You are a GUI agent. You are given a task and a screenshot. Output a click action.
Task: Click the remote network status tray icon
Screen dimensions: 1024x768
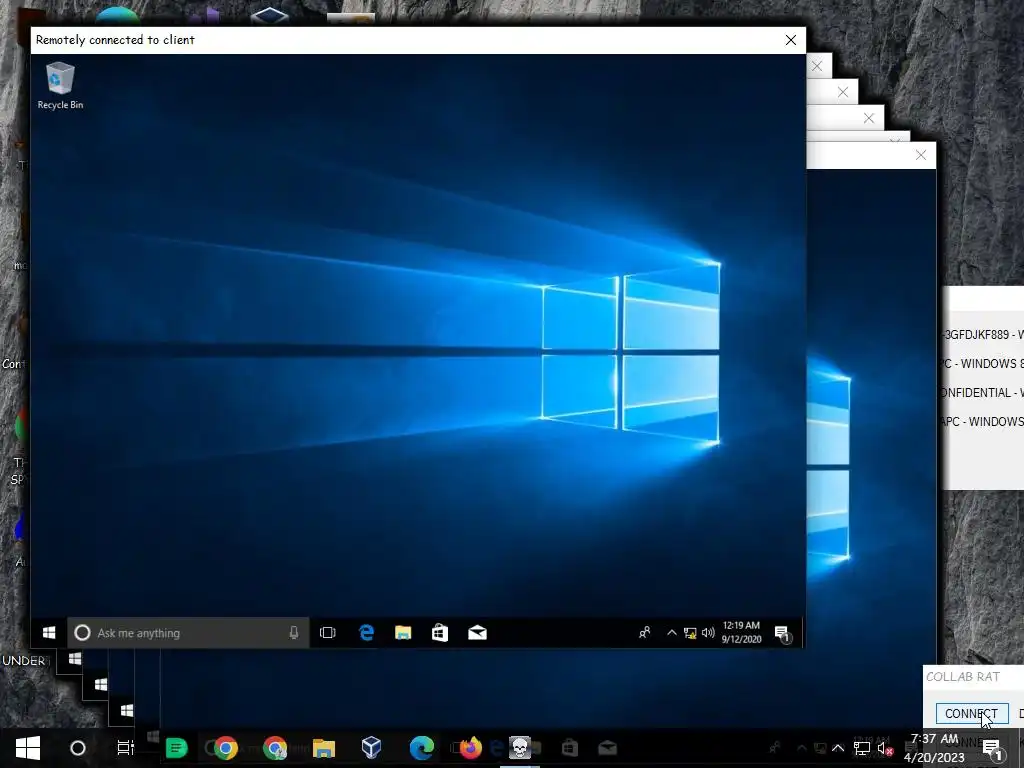[690, 633]
